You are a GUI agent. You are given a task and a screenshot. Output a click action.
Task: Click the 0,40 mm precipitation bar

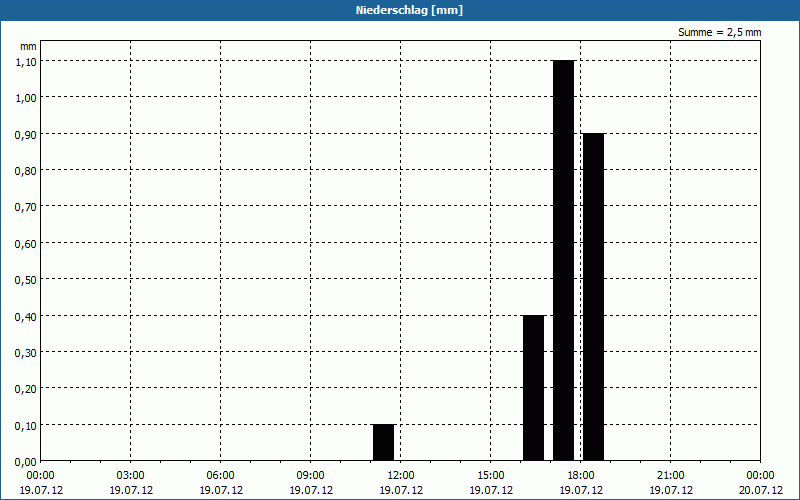pos(534,388)
